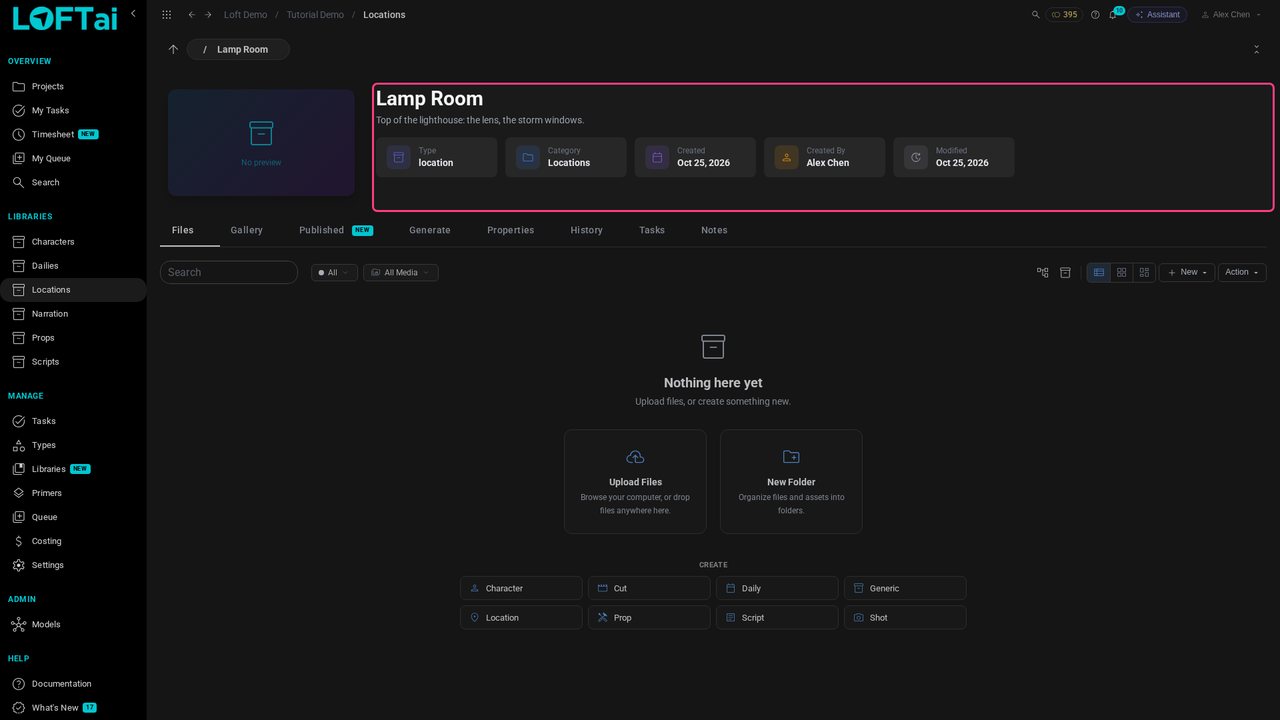Create a New Folder card
The width and height of the screenshot is (1280, 720).
pyautogui.click(x=791, y=482)
